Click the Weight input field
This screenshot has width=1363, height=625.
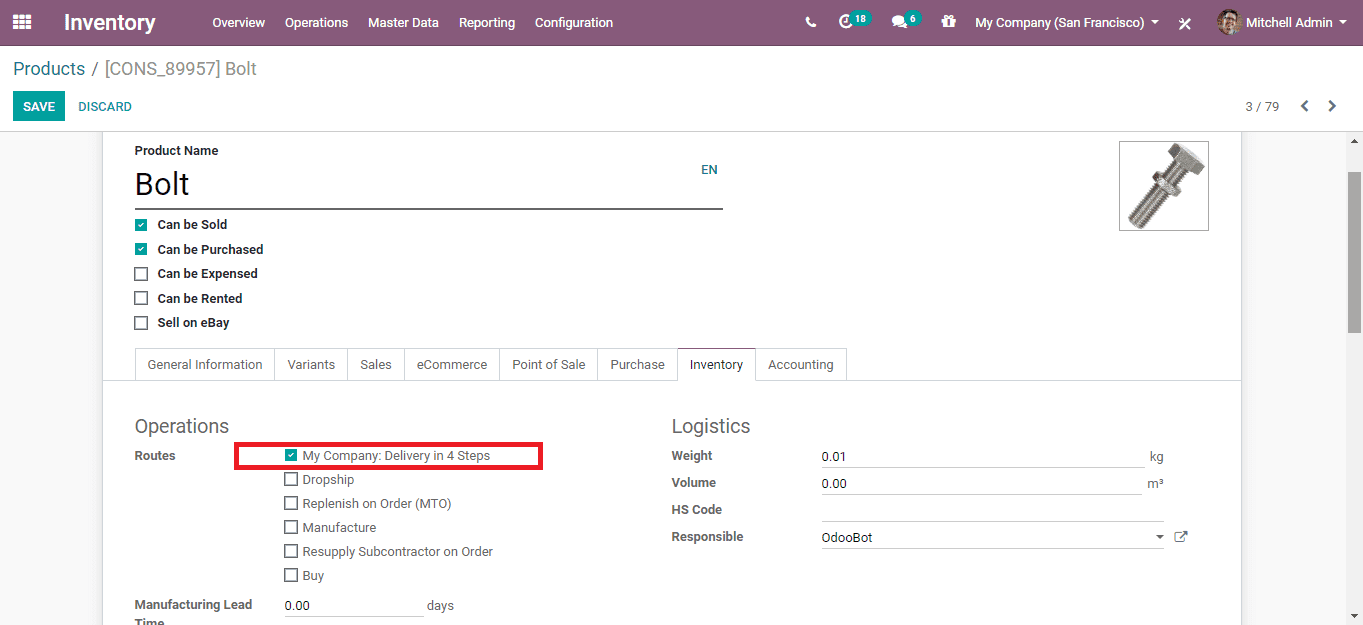point(982,457)
